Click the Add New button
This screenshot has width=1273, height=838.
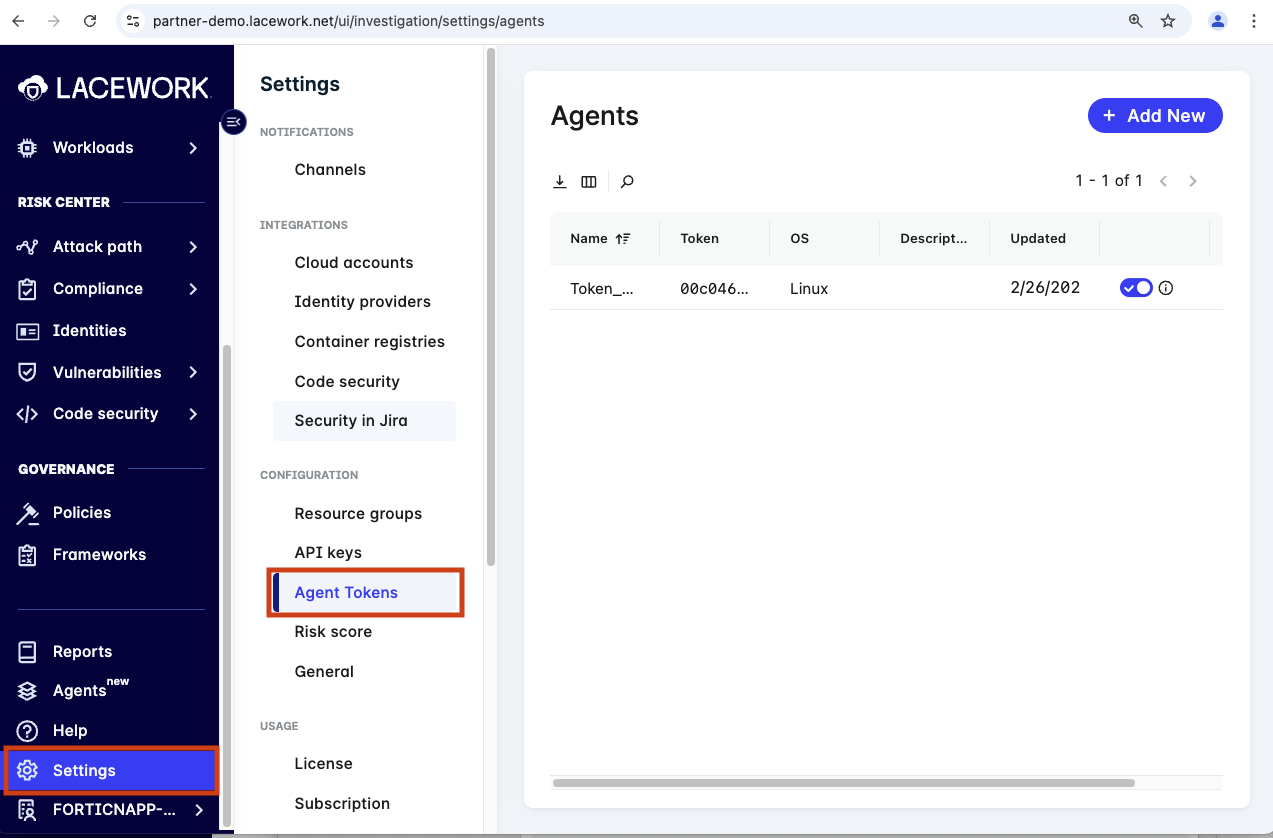coord(1155,116)
